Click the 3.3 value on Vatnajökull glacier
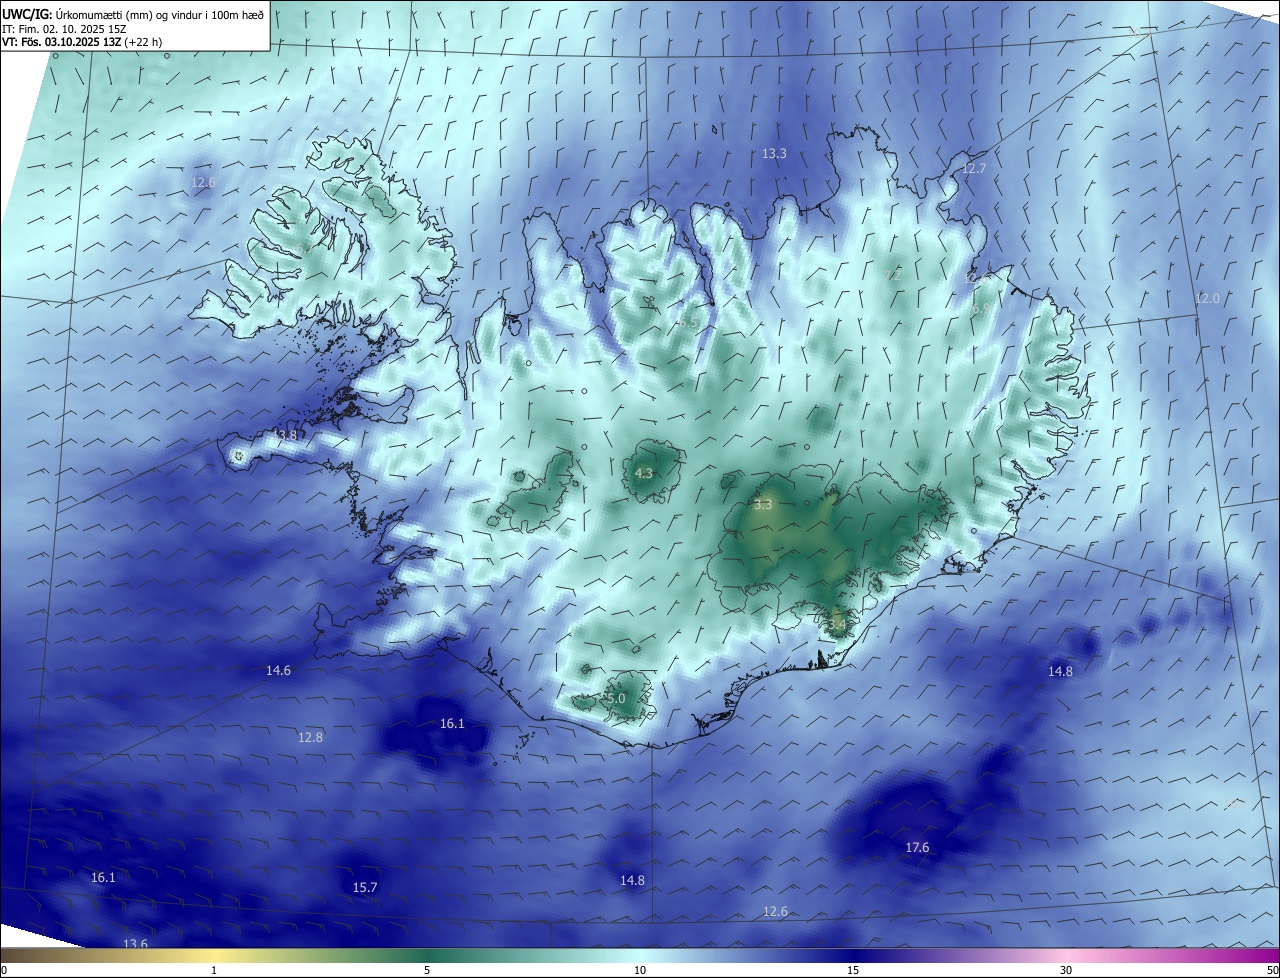Viewport: 1280px width, 978px height. click(x=763, y=505)
